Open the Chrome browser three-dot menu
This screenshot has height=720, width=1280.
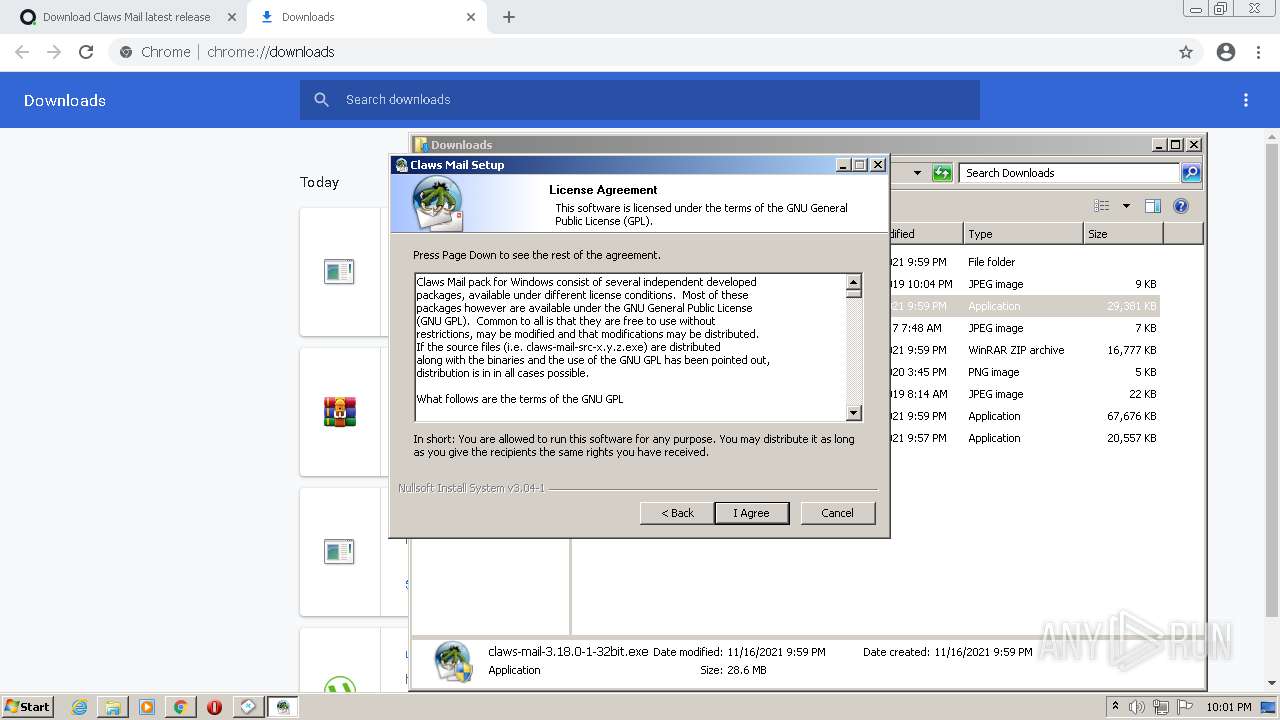click(1259, 52)
